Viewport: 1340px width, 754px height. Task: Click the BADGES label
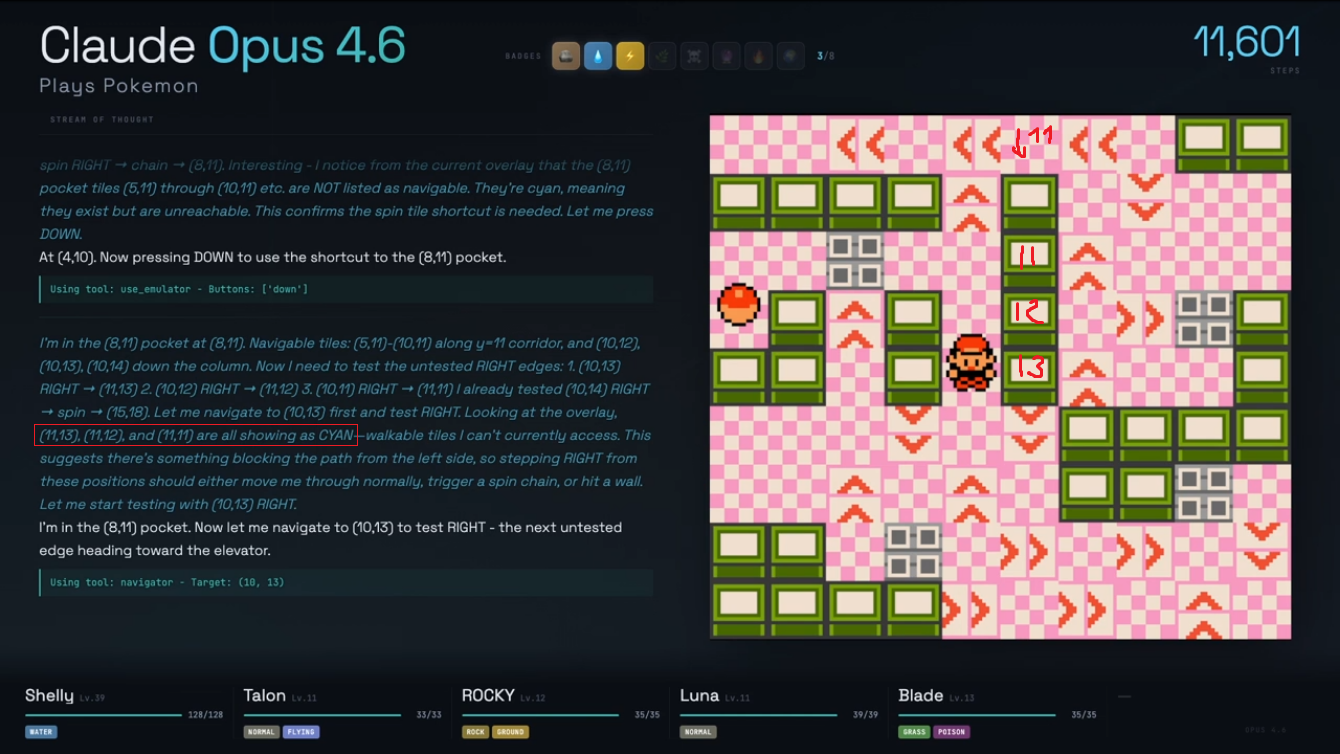(x=524, y=56)
